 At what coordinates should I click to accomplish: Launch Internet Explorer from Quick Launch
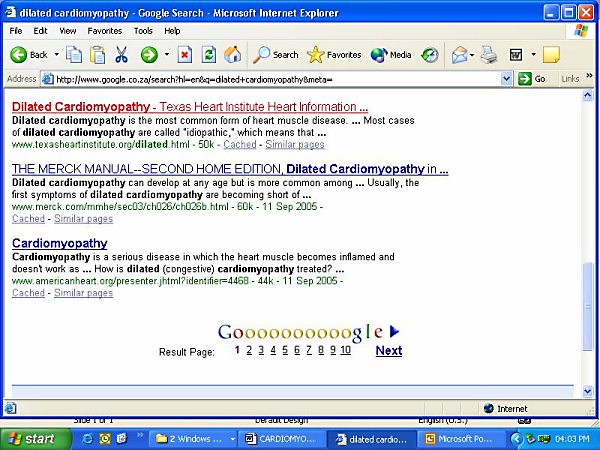coord(88,439)
